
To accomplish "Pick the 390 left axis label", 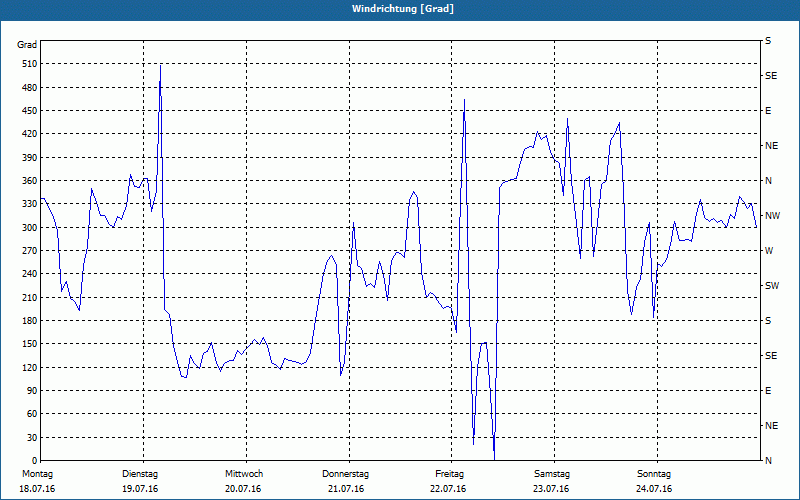I will (x=30, y=158).
